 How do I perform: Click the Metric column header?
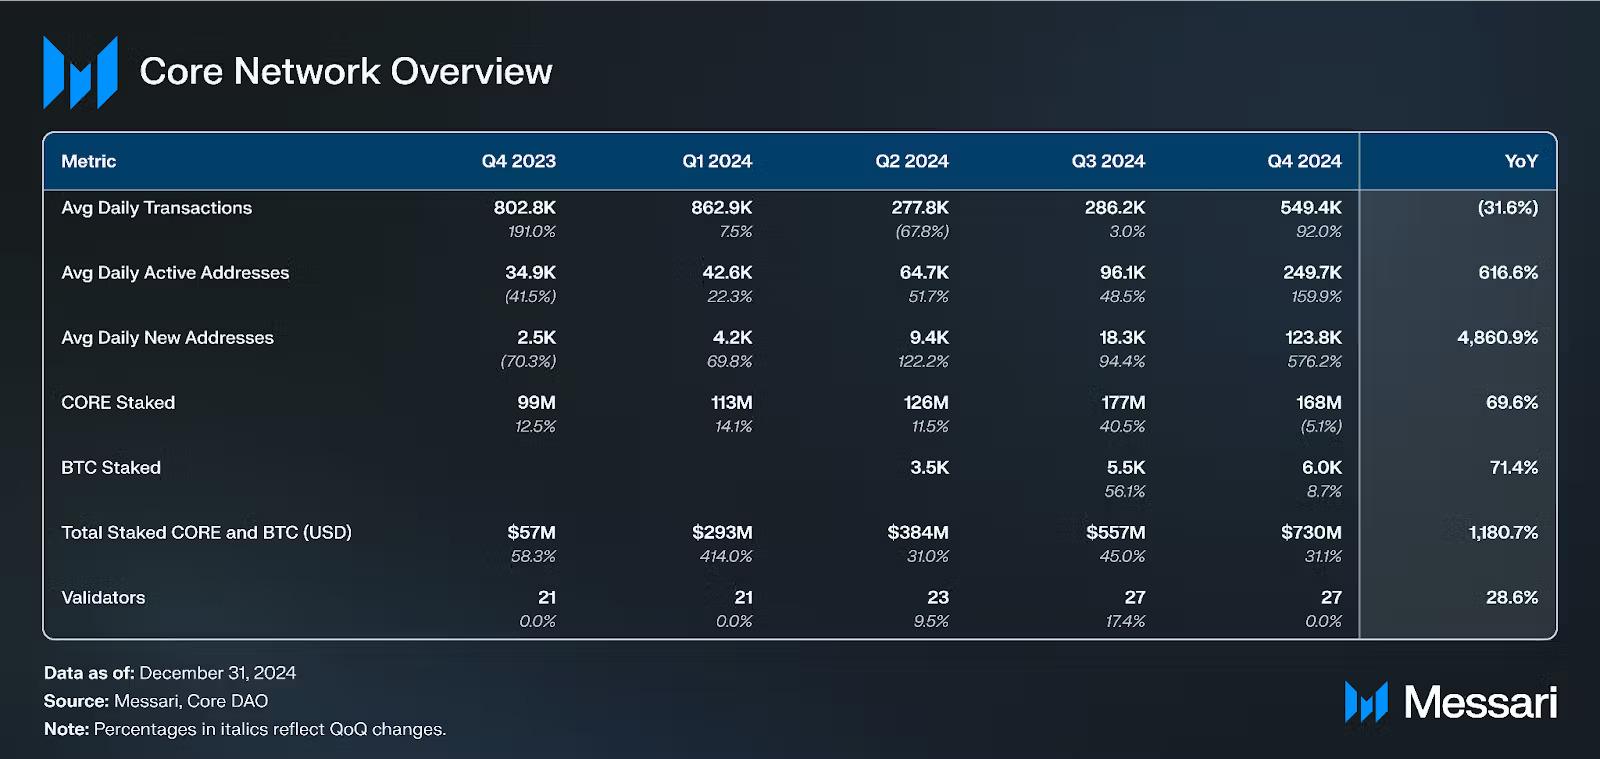[x=88, y=161]
